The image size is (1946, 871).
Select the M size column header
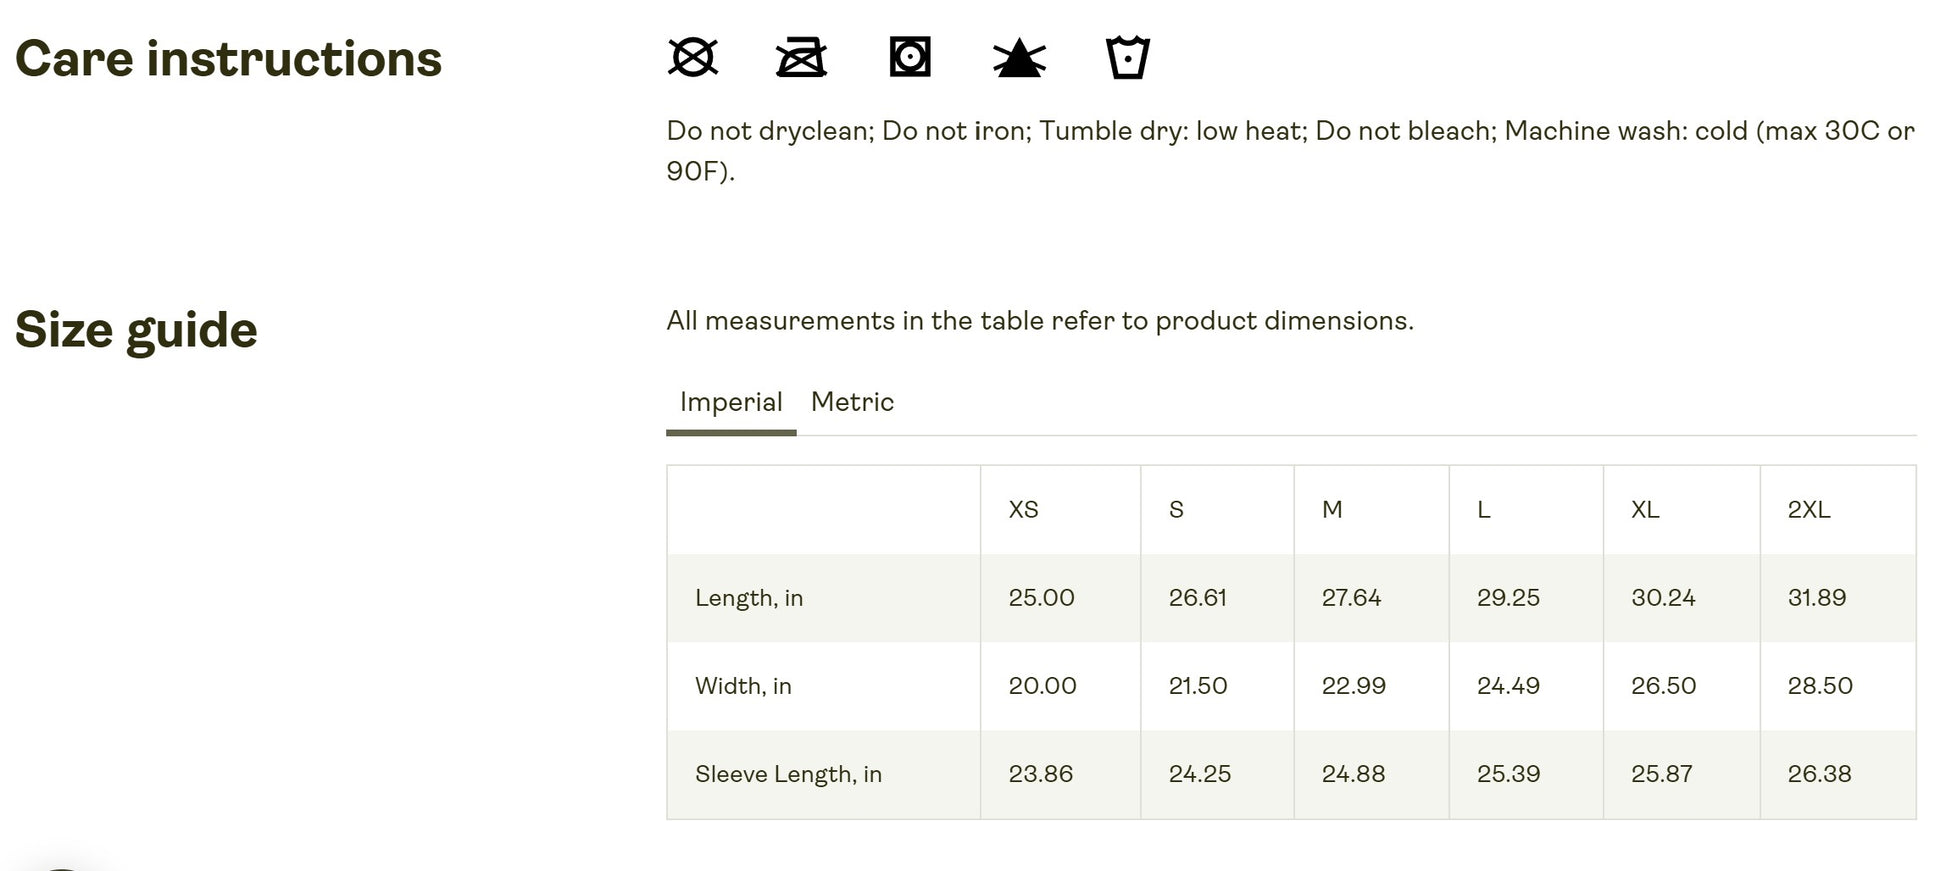(1332, 510)
